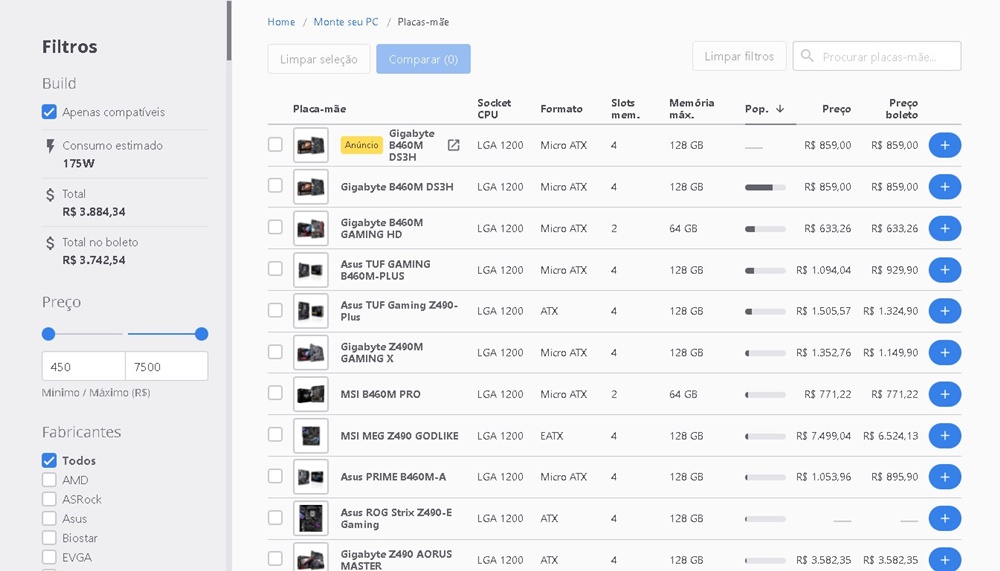The image size is (1000, 571).
Task: Open the Asus ROG Strix Z490-E Gaming thumbnail
Action: [x=311, y=518]
